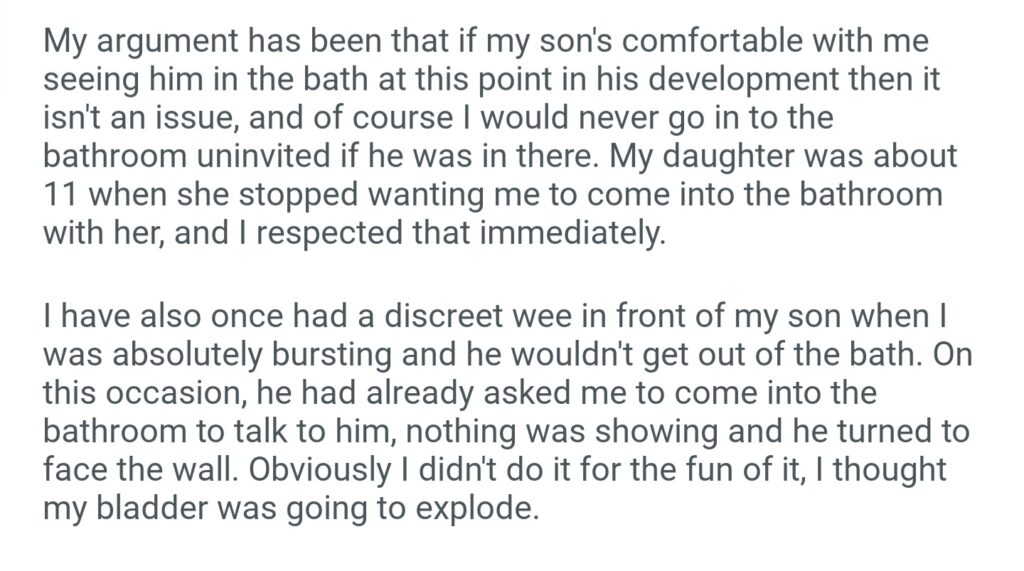Click the phrase "isn't an issue"
The image size is (1024, 571).
coord(150,120)
